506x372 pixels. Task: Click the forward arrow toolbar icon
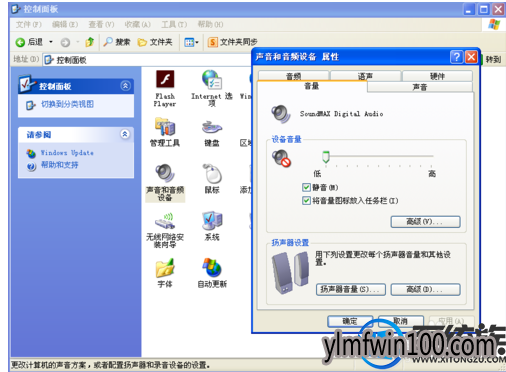(65, 42)
